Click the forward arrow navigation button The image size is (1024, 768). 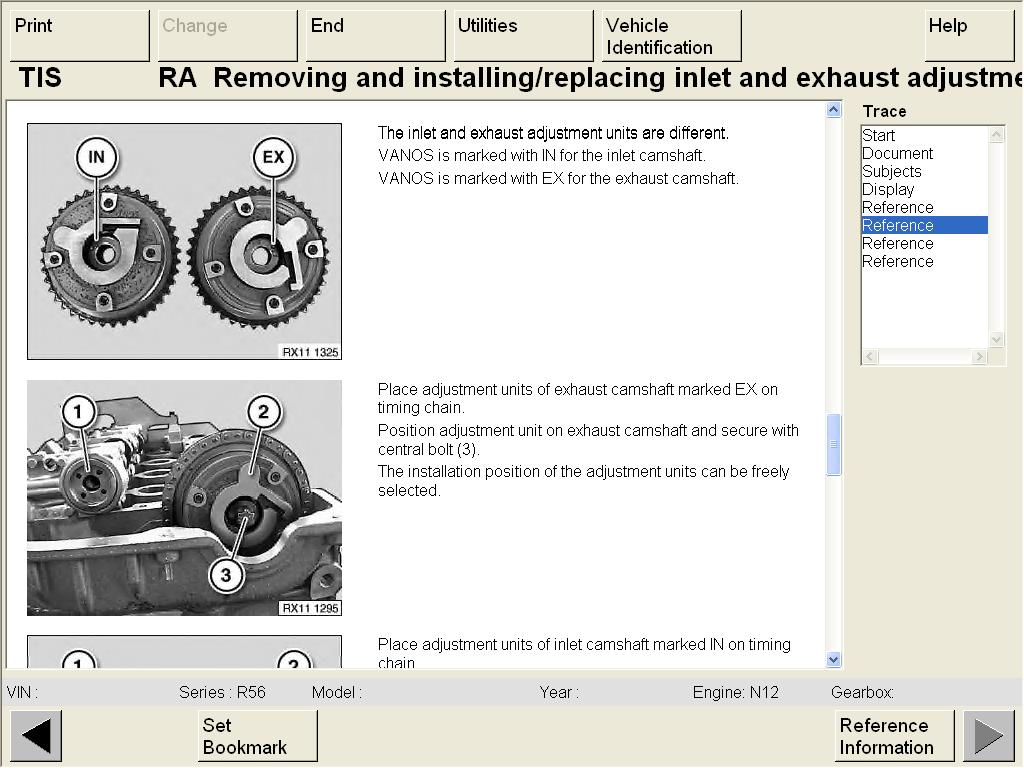pyautogui.click(x=988, y=736)
